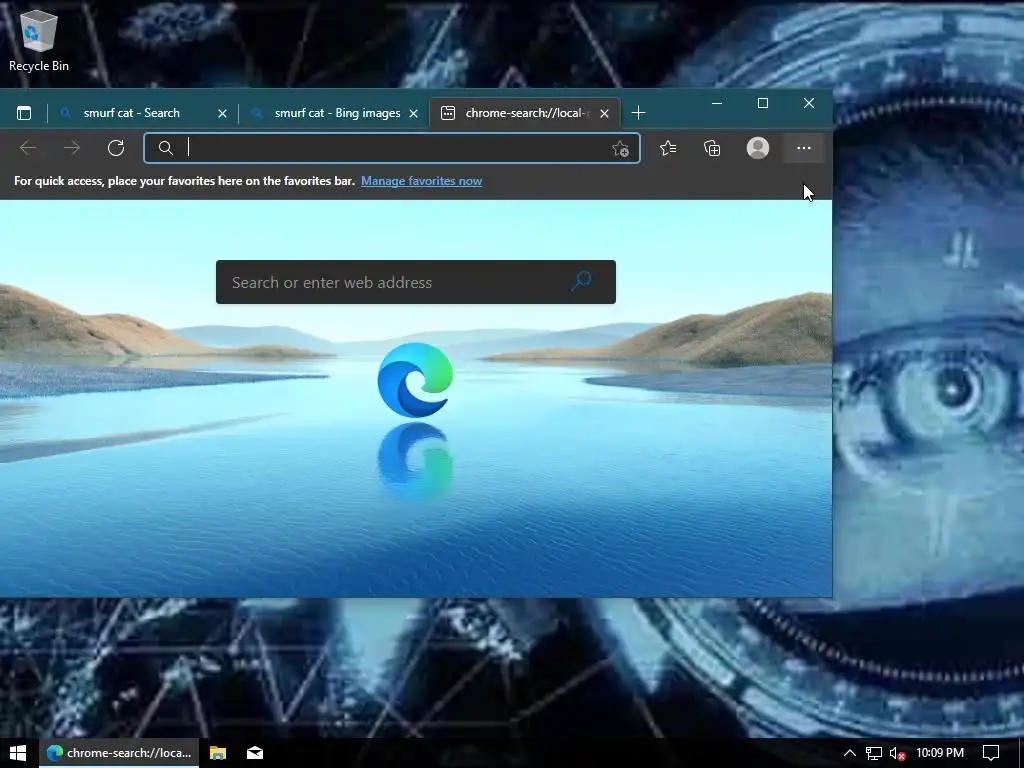This screenshot has width=1024, height=768.
Task: Select the chrome-search://local tab
Action: 526,113
